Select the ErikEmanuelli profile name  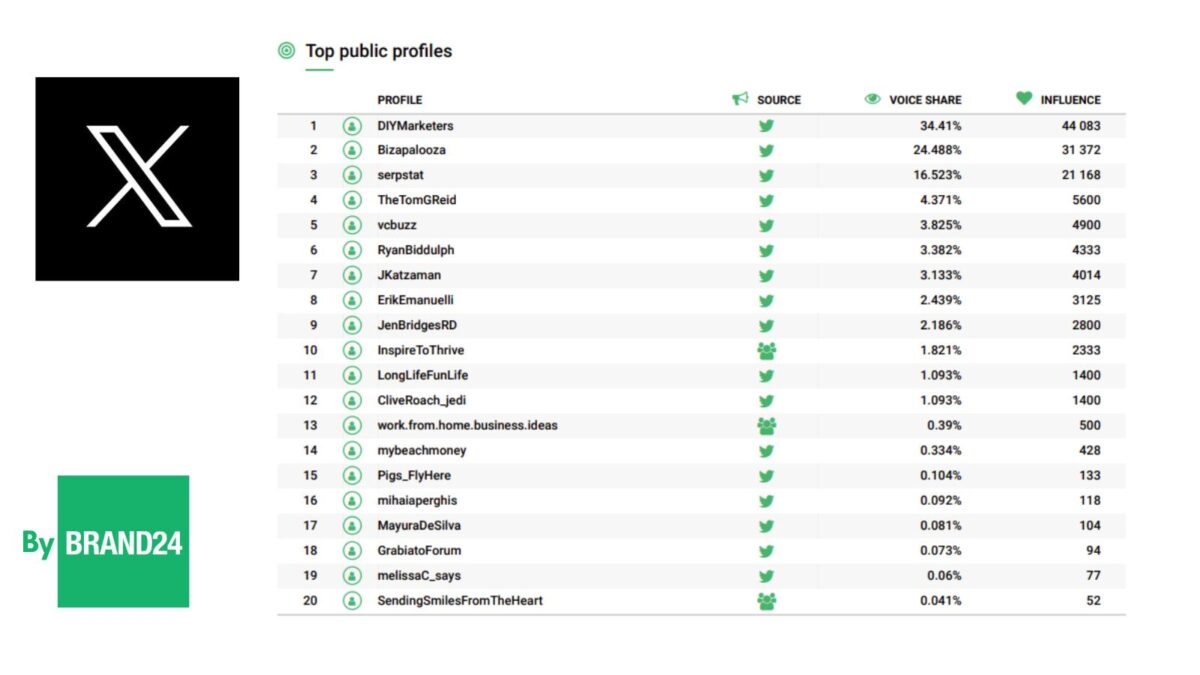pyautogui.click(x=416, y=300)
